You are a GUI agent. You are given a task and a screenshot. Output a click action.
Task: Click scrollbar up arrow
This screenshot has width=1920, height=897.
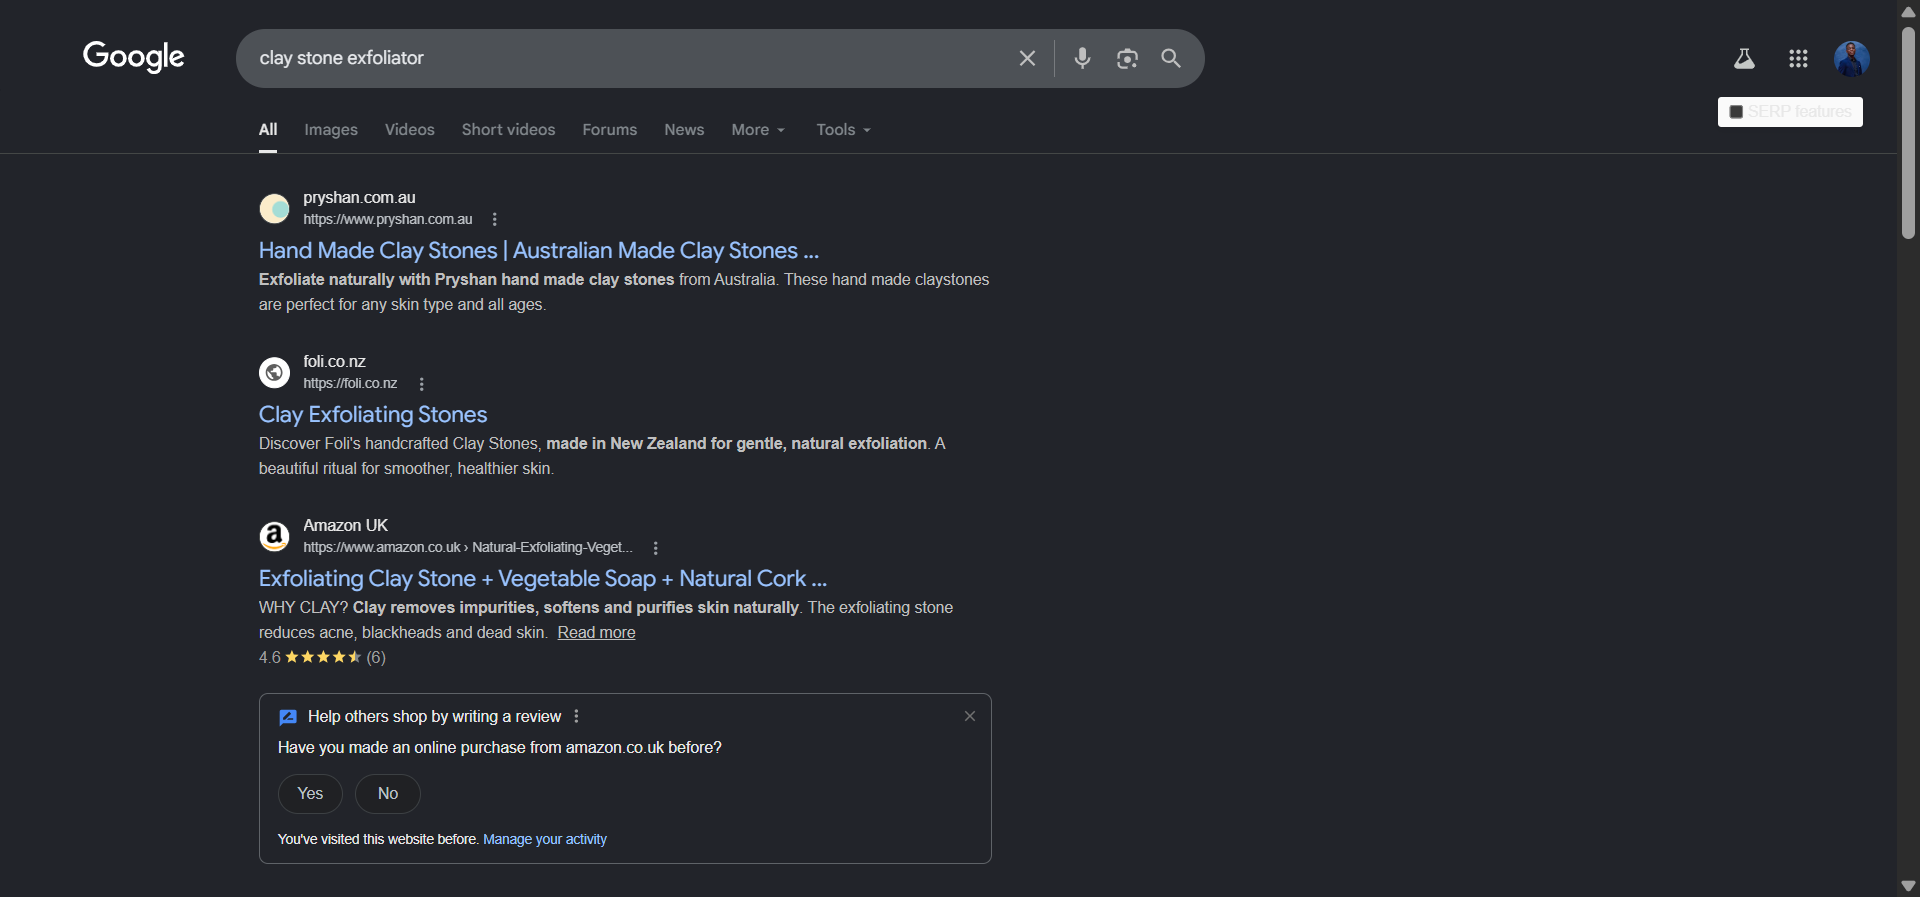pyautogui.click(x=1908, y=11)
